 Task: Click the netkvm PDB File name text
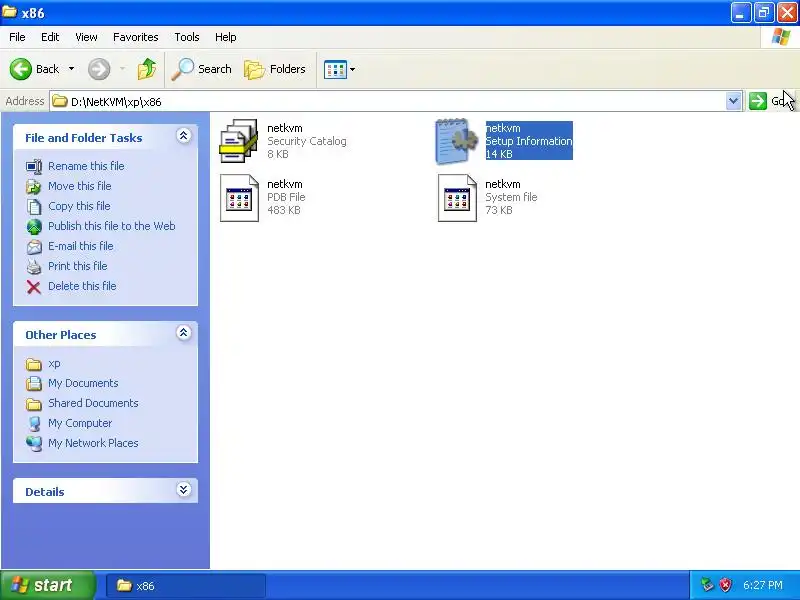tap(285, 184)
